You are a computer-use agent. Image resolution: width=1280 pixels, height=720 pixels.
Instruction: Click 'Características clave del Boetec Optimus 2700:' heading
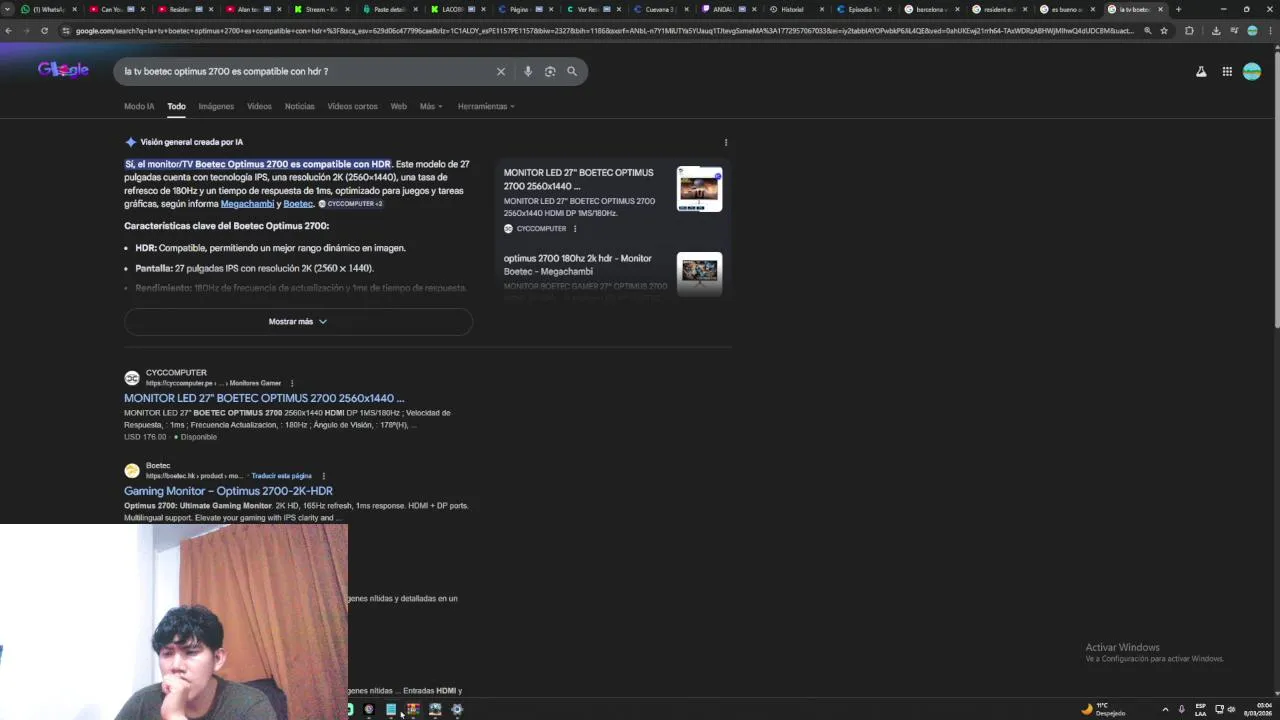pos(226,226)
